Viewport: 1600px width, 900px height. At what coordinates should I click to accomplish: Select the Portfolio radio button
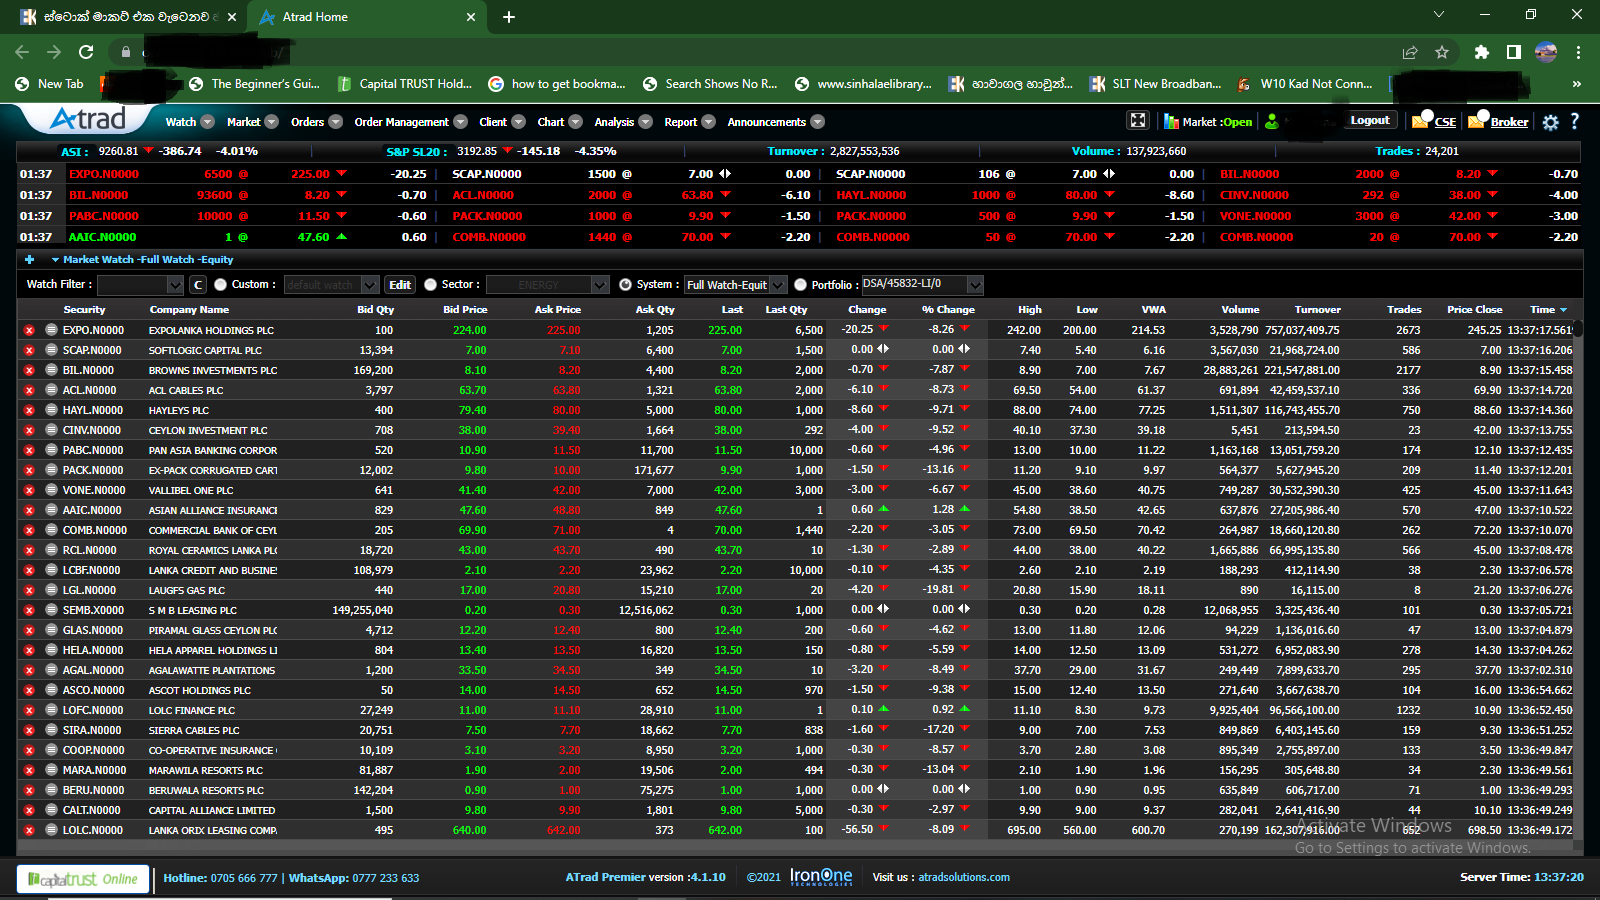[x=800, y=284]
